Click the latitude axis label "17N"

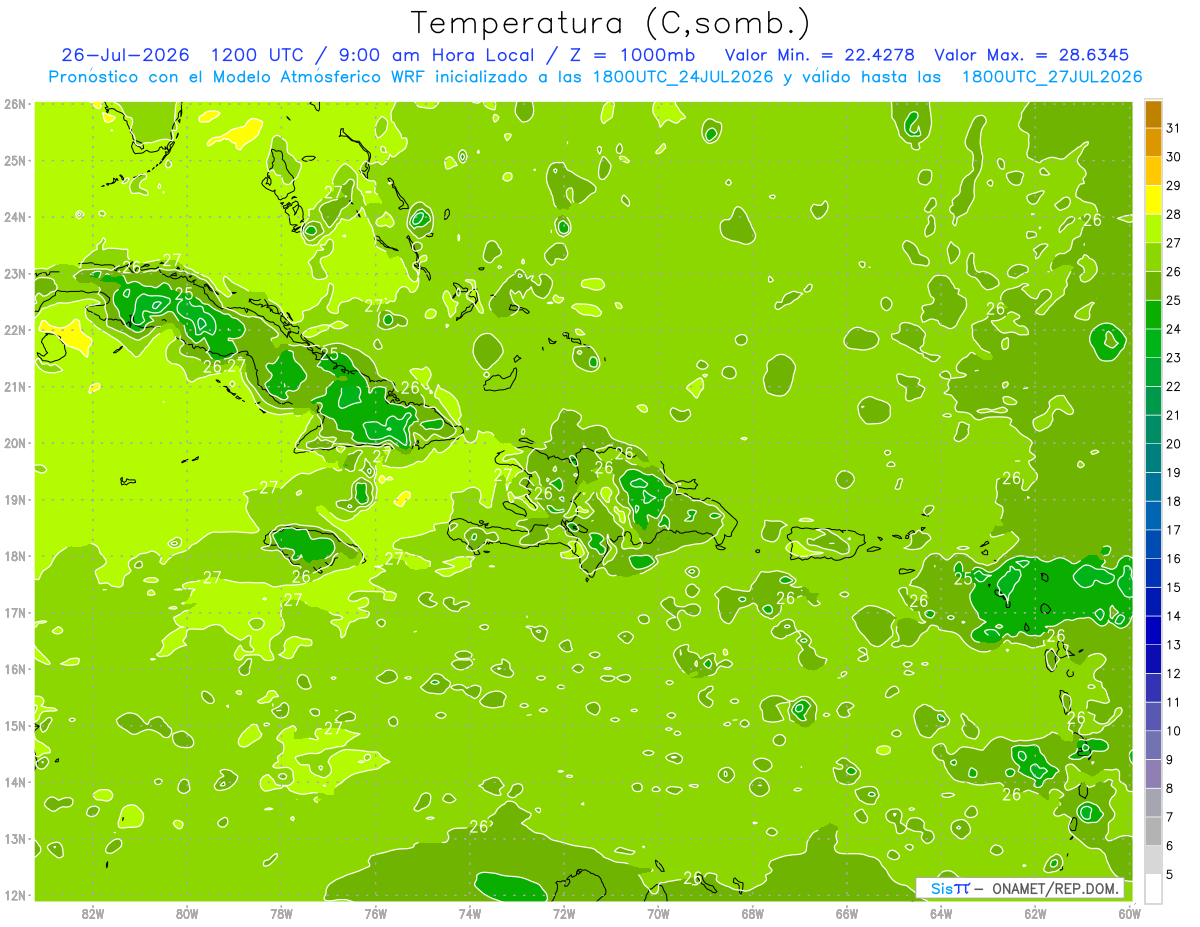pyautogui.click(x=15, y=612)
